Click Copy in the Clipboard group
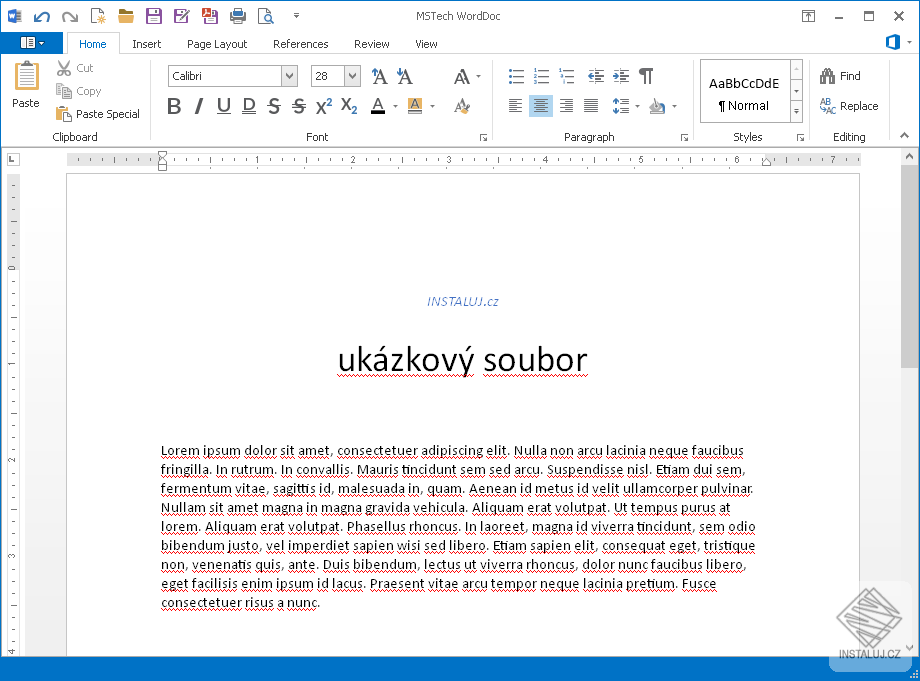The width and height of the screenshot is (920, 681). click(79, 91)
